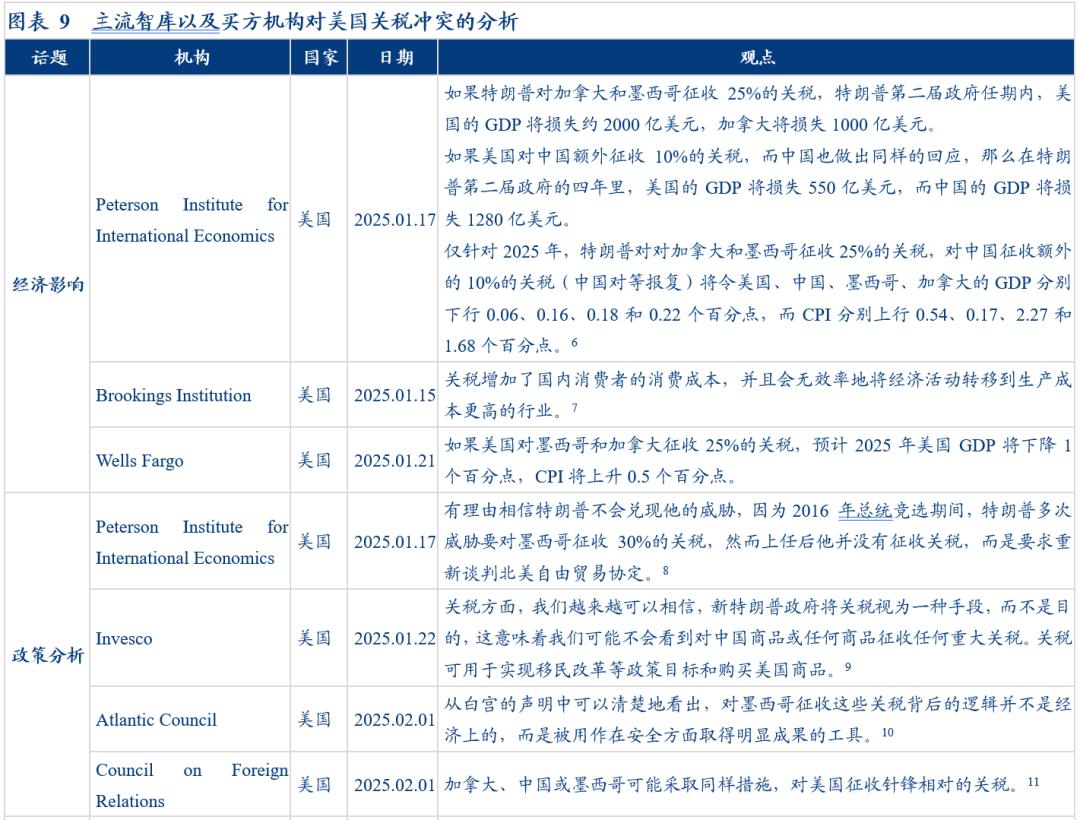Select the Wells Fargo institution cell
Viewport: 1080px width, 820px height.
140,461
